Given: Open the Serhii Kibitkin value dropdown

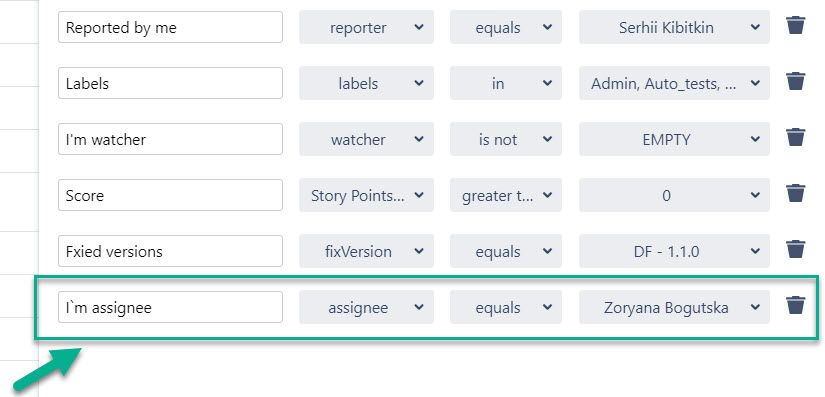Looking at the screenshot, I should (x=674, y=27).
